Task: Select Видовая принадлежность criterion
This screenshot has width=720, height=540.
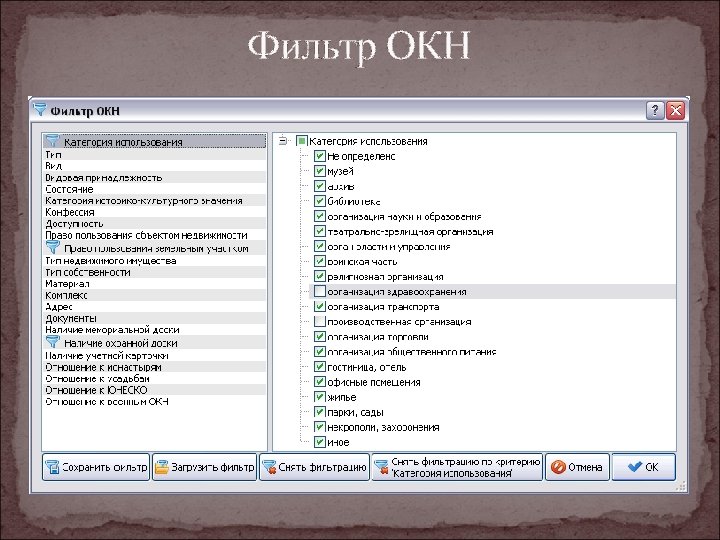Action: 154,177
